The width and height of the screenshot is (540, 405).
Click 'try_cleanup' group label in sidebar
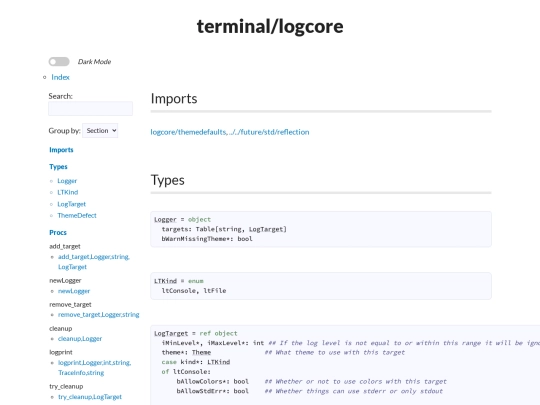coord(66,386)
